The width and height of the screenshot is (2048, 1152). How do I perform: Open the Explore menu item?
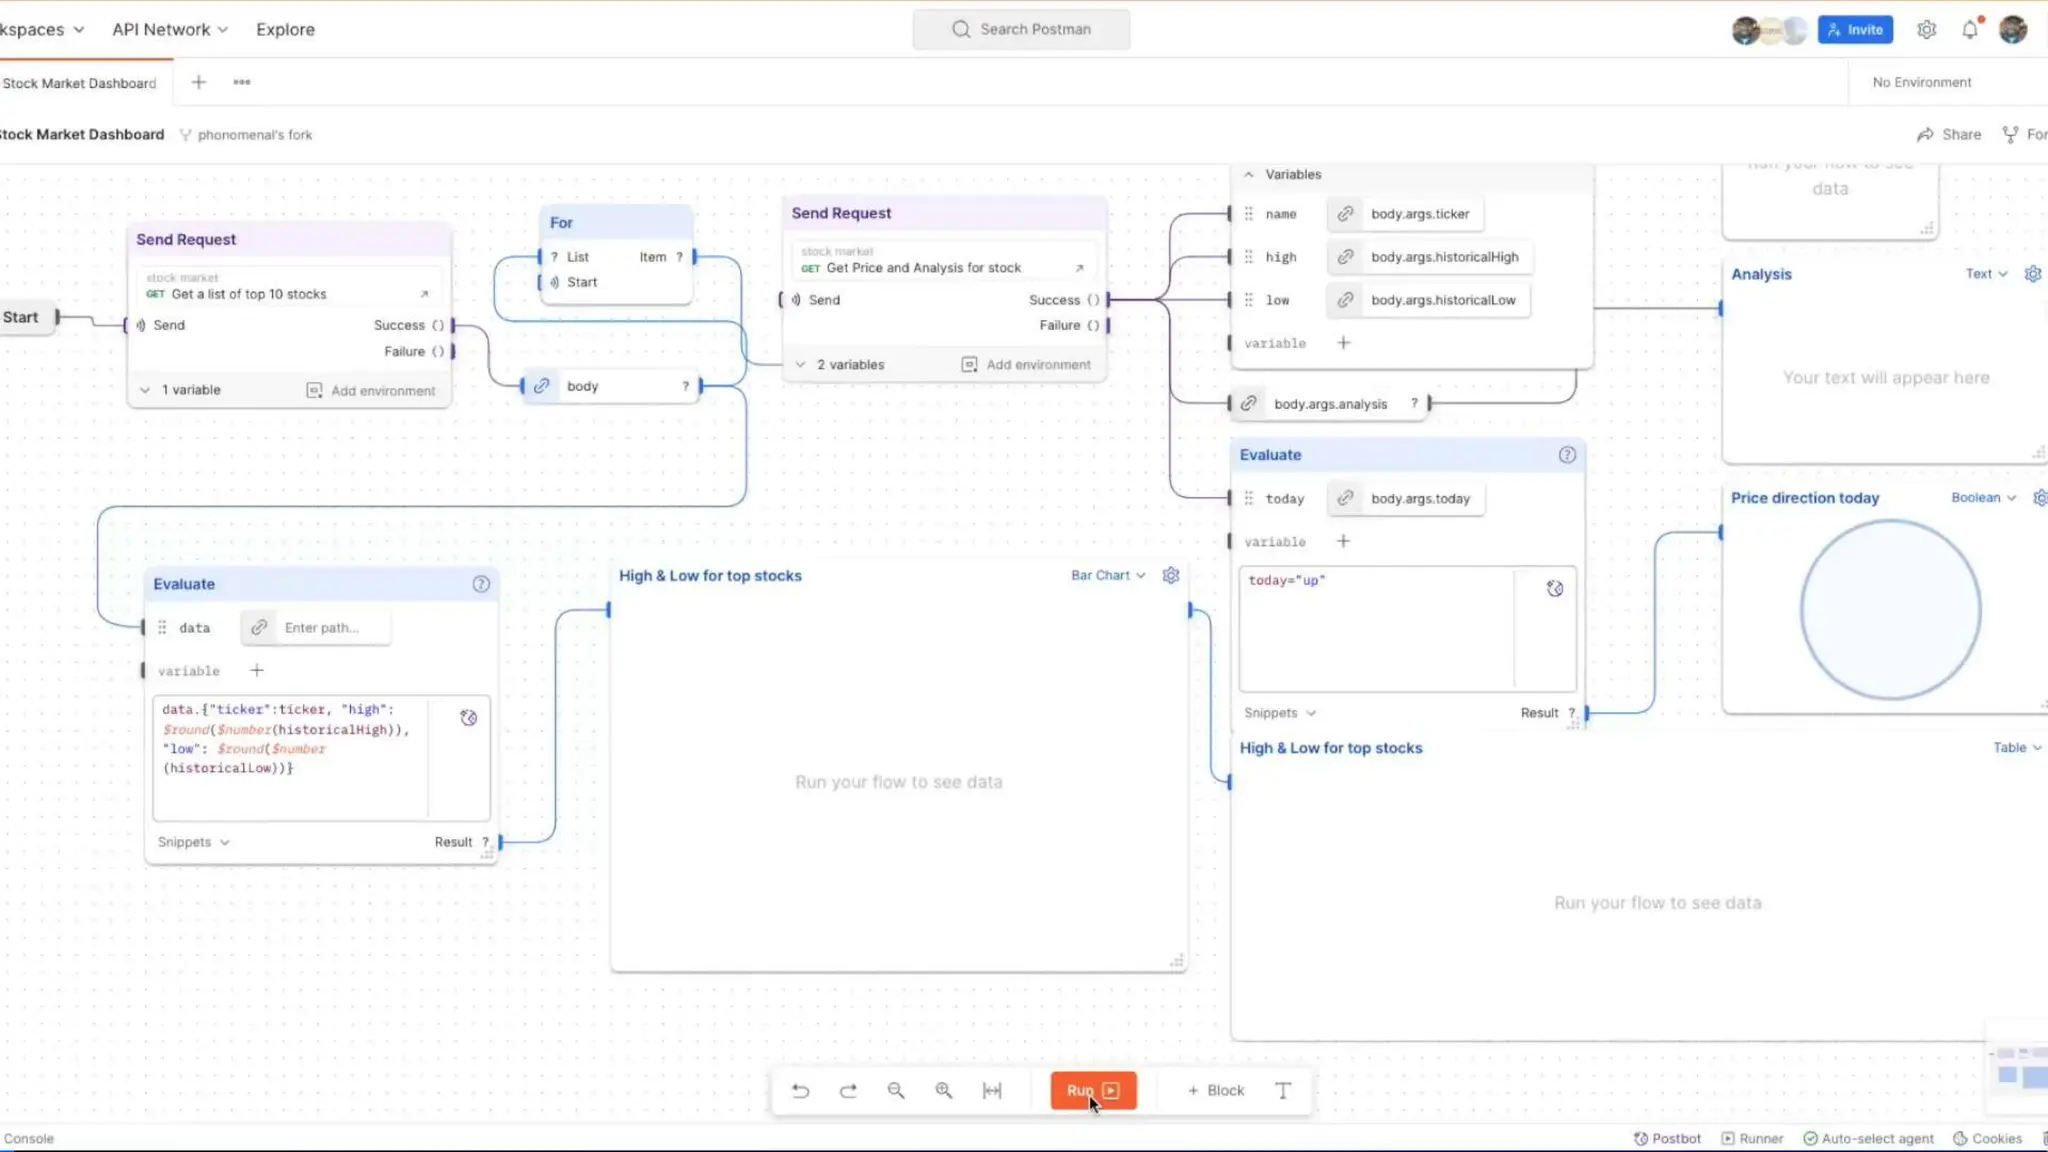(285, 29)
